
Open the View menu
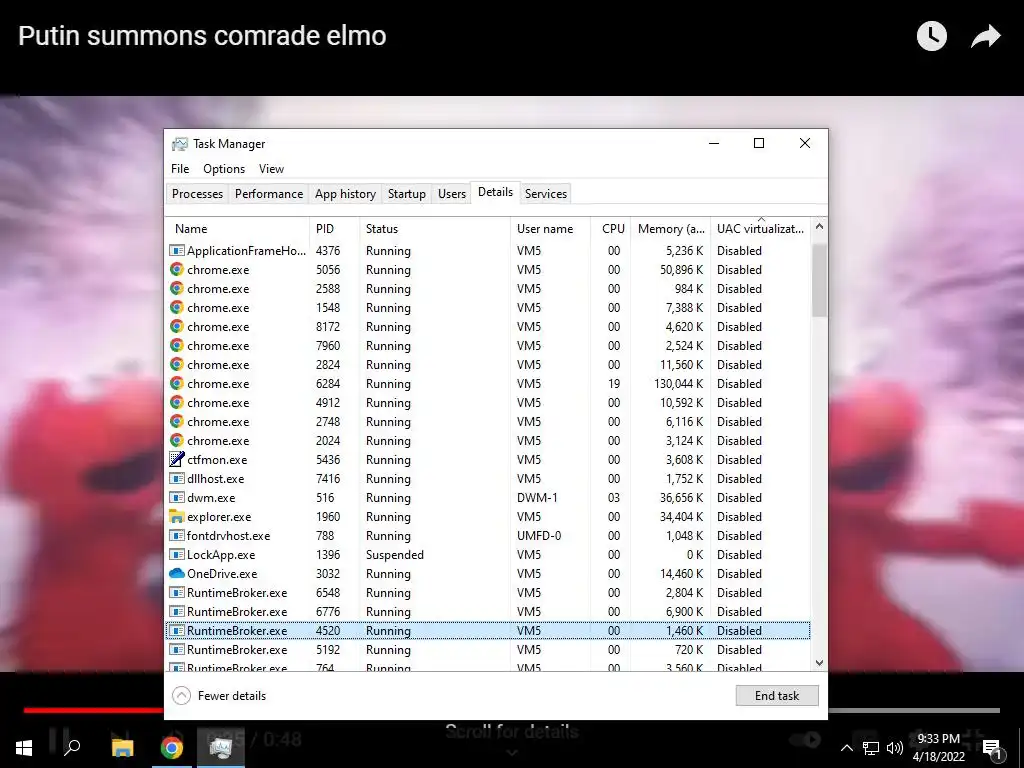(x=271, y=168)
